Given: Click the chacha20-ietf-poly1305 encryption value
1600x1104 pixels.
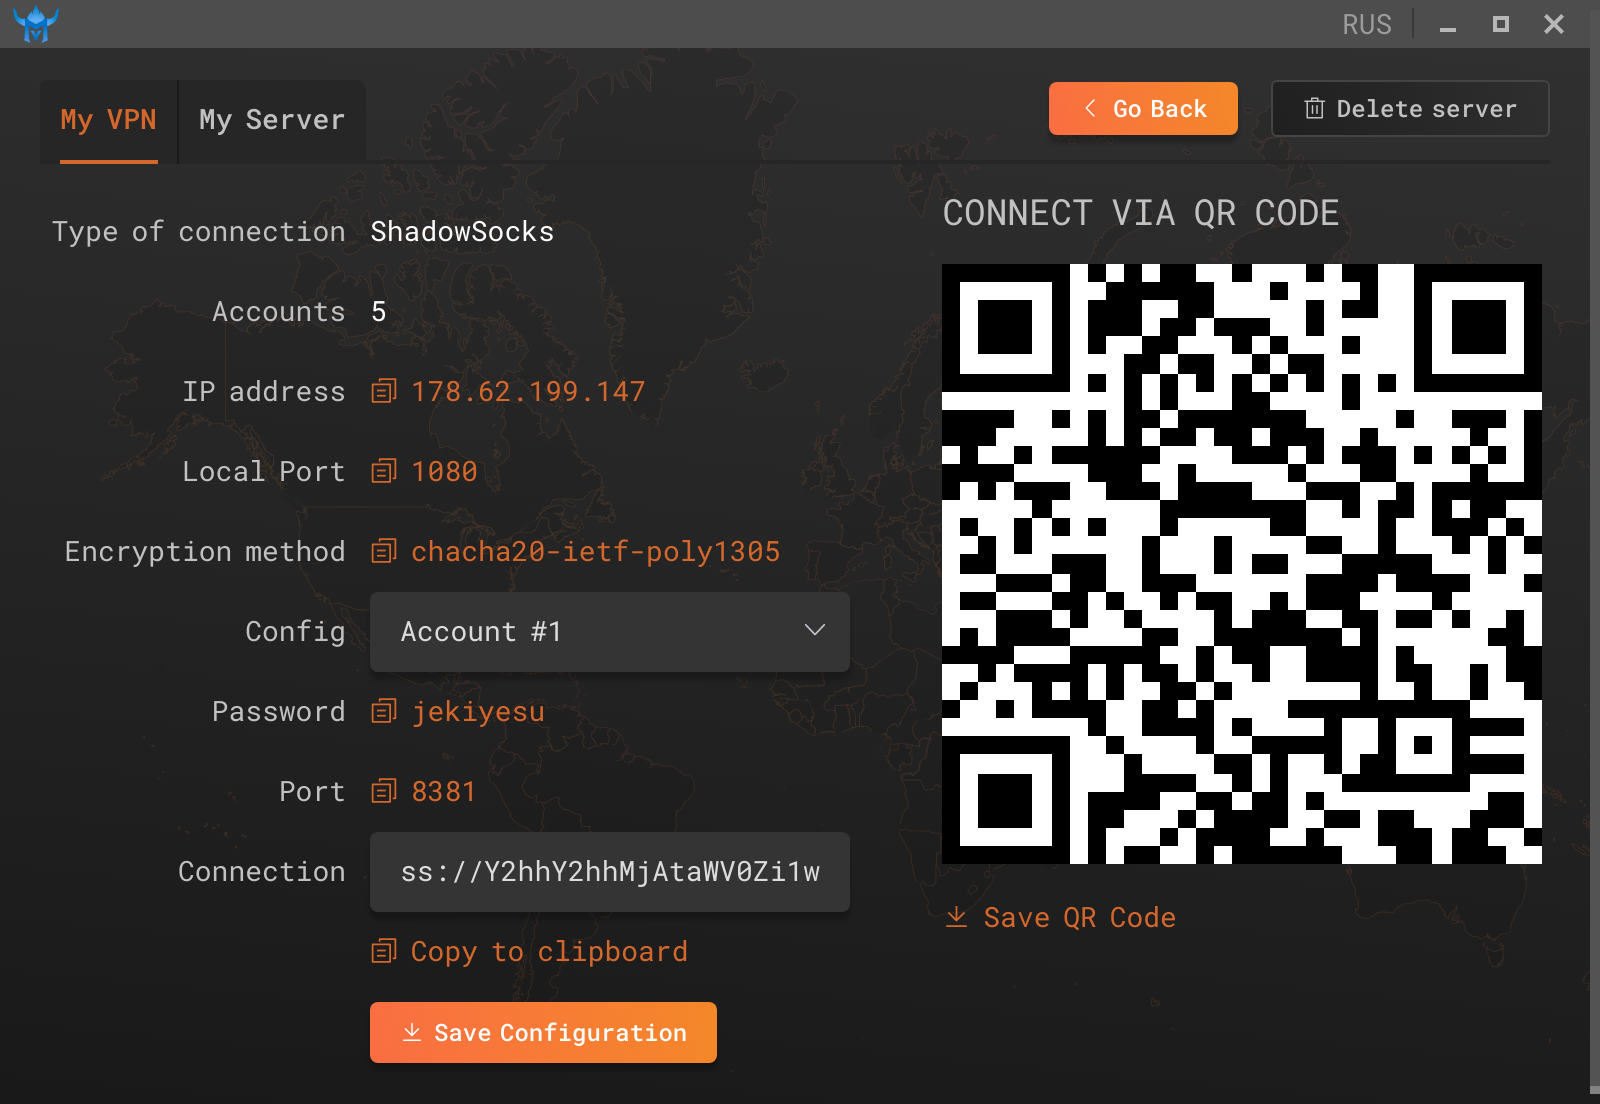Looking at the screenshot, I should tap(596, 551).
